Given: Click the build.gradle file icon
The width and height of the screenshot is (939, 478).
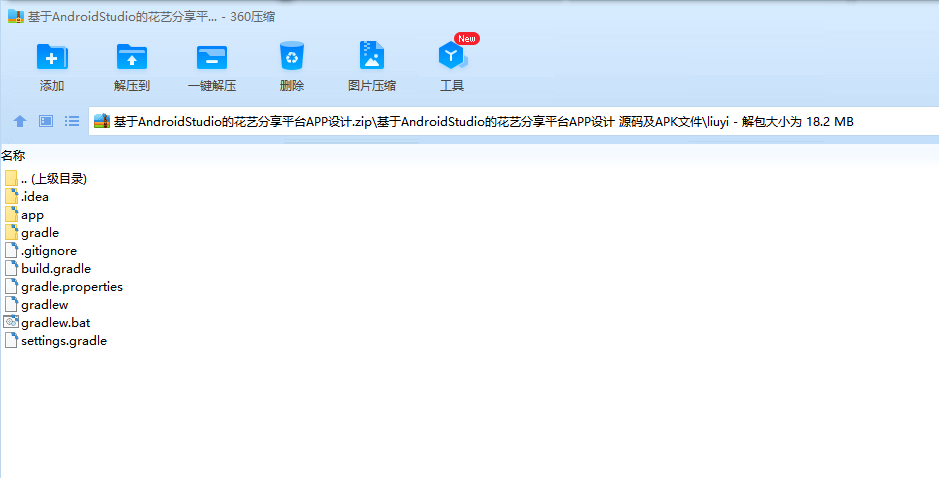Looking at the screenshot, I should tap(11, 268).
